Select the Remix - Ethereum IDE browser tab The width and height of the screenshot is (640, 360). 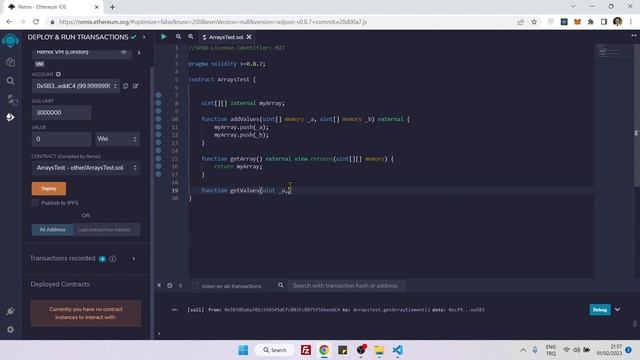pos(53,7)
